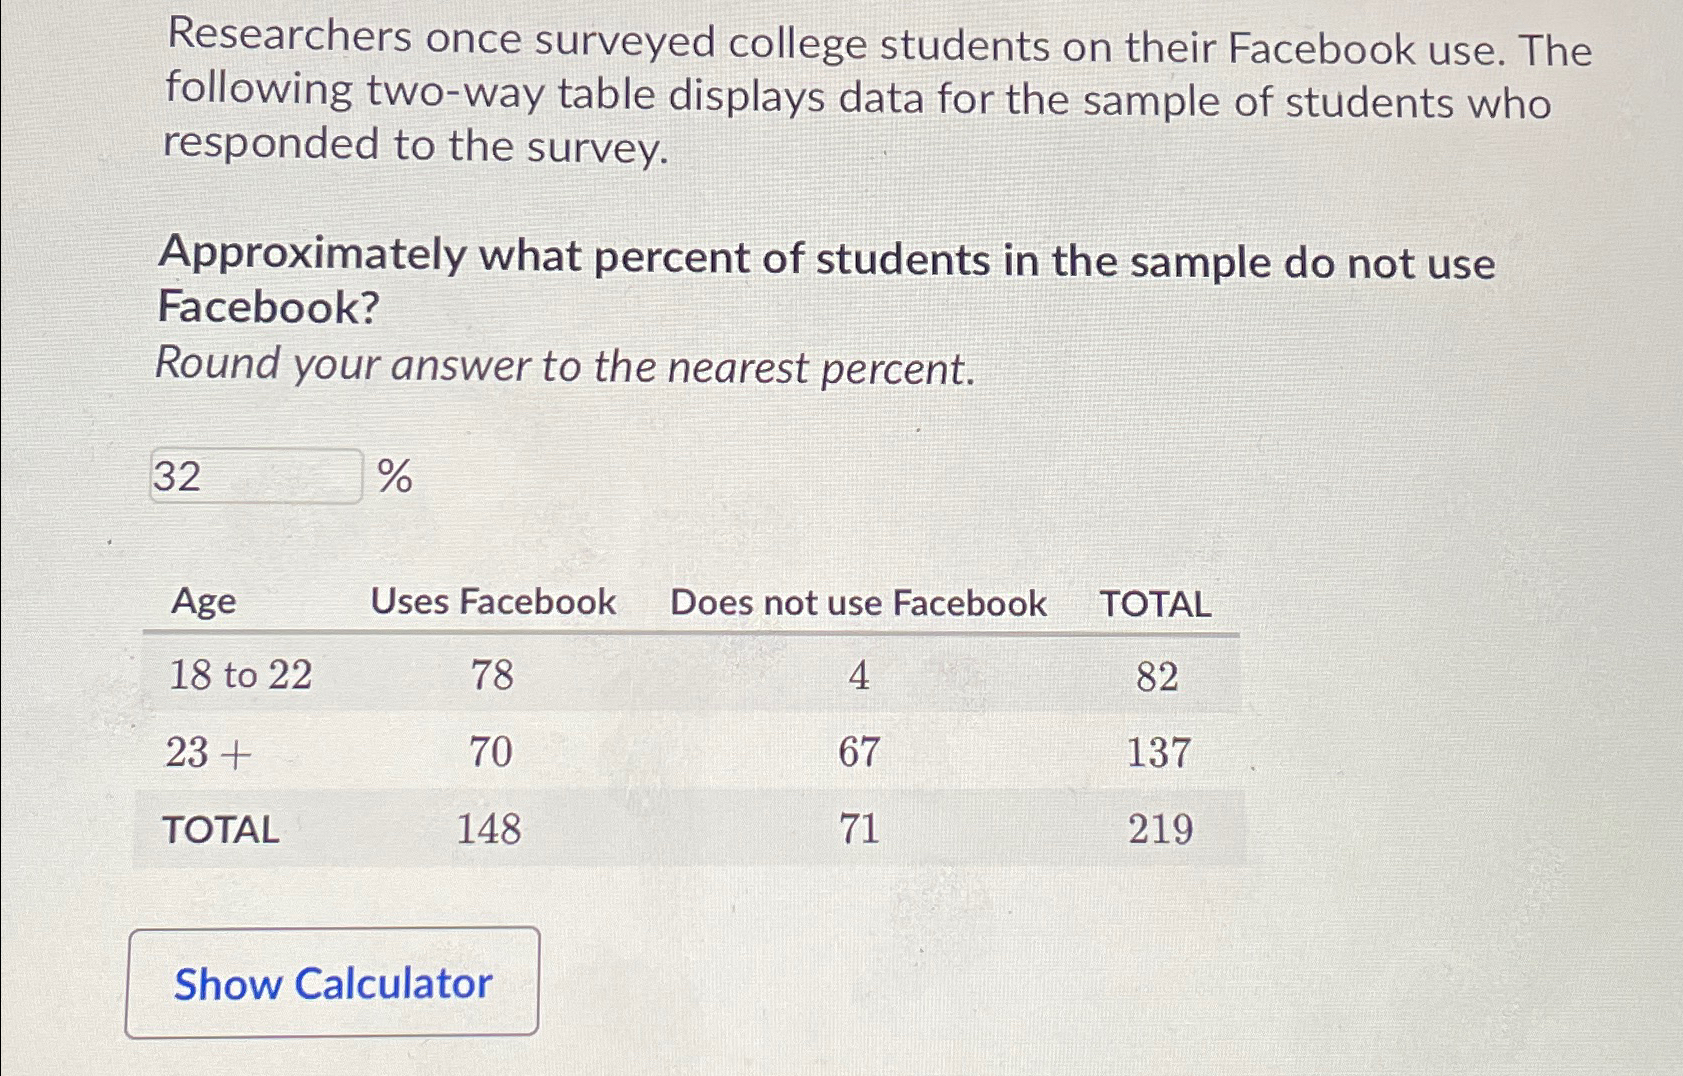The image size is (1683, 1076).
Task: Click the value 148 in the TOTAL row
Action: tap(490, 827)
